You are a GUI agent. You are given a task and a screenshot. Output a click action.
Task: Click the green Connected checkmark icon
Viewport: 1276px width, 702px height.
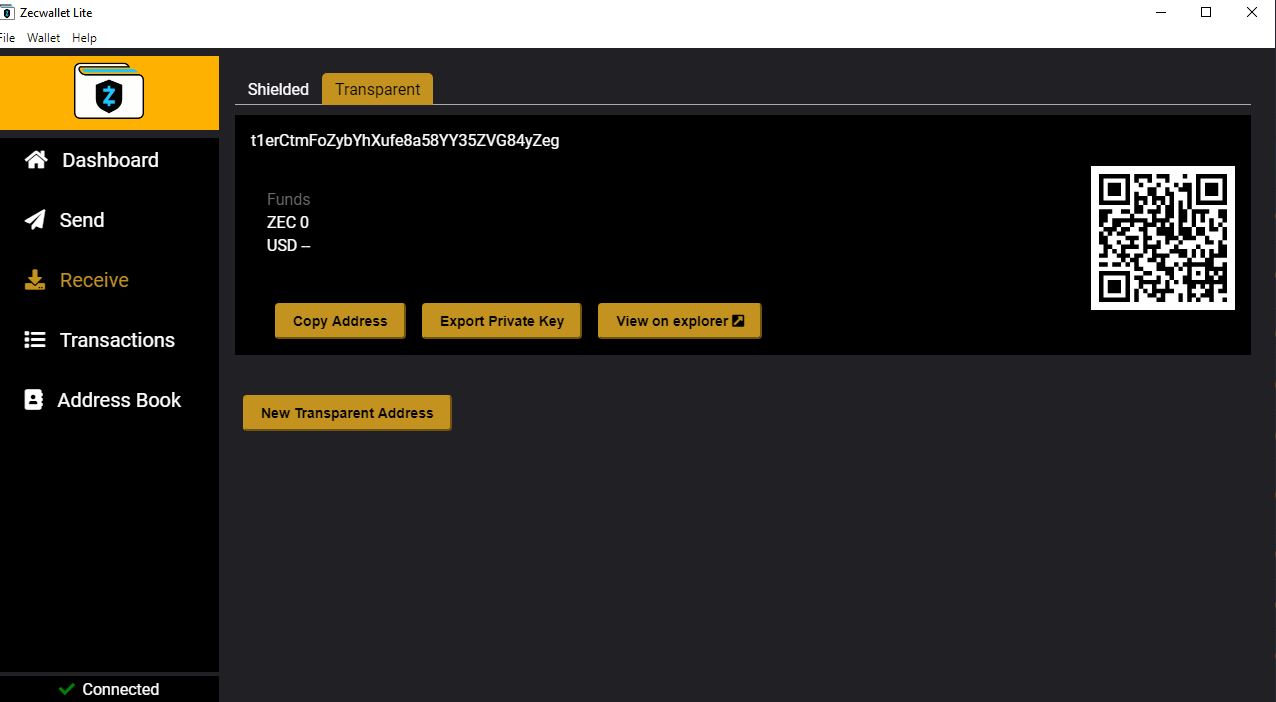[x=67, y=689]
